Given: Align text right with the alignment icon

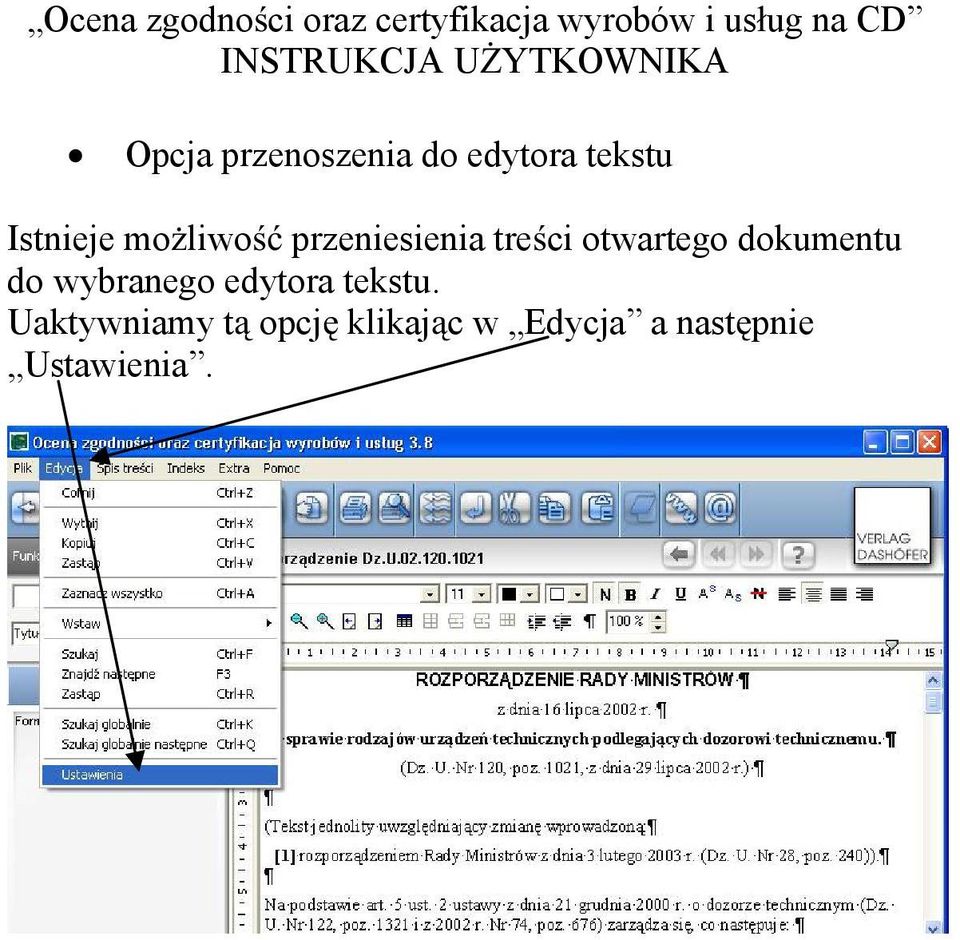Looking at the screenshot, I should 864,594.
